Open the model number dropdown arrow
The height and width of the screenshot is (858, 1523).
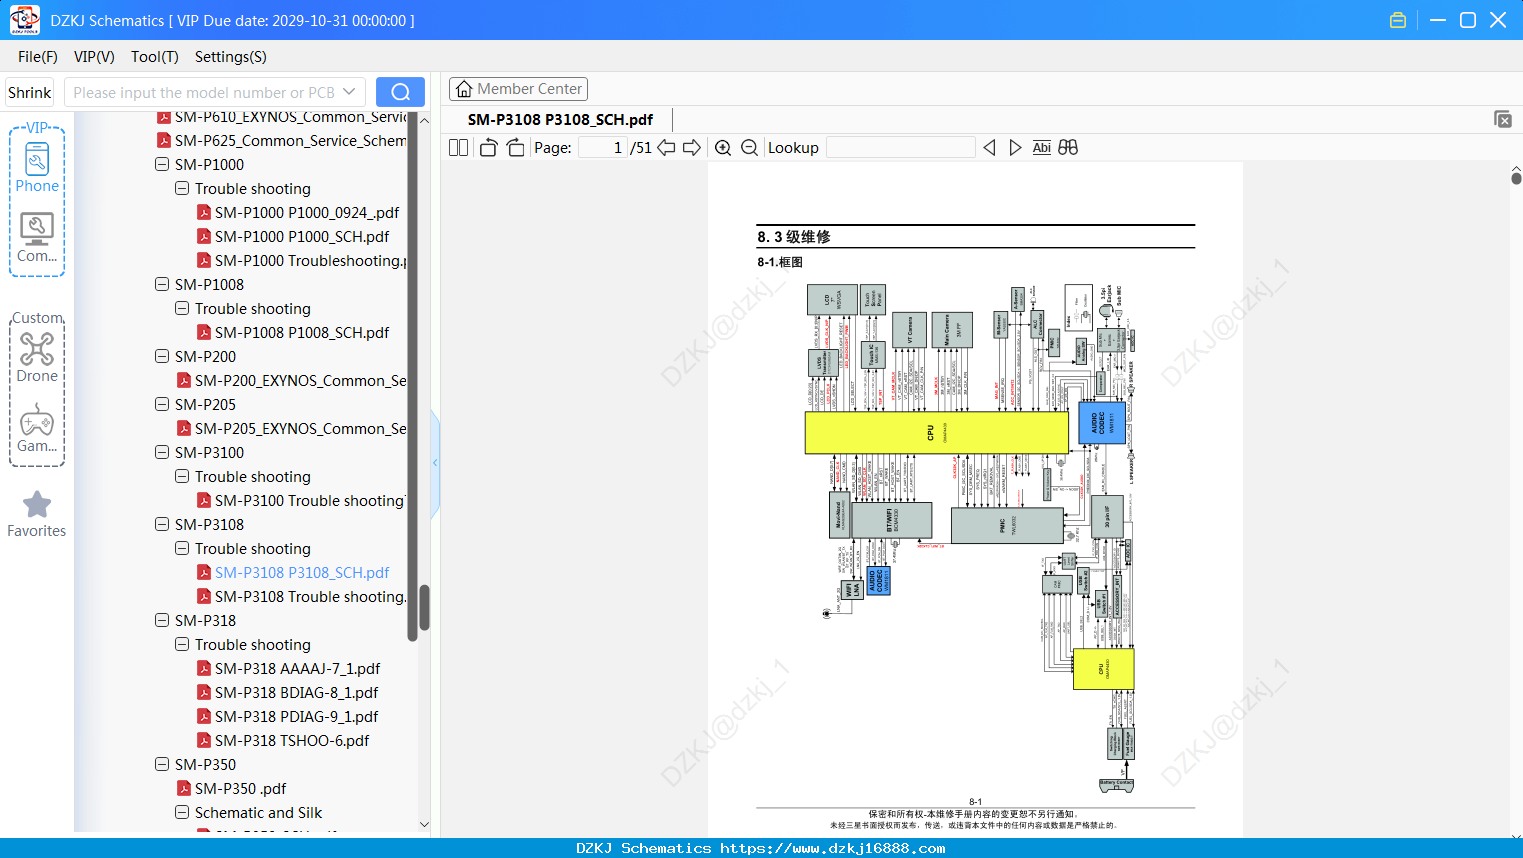[349, 92]
